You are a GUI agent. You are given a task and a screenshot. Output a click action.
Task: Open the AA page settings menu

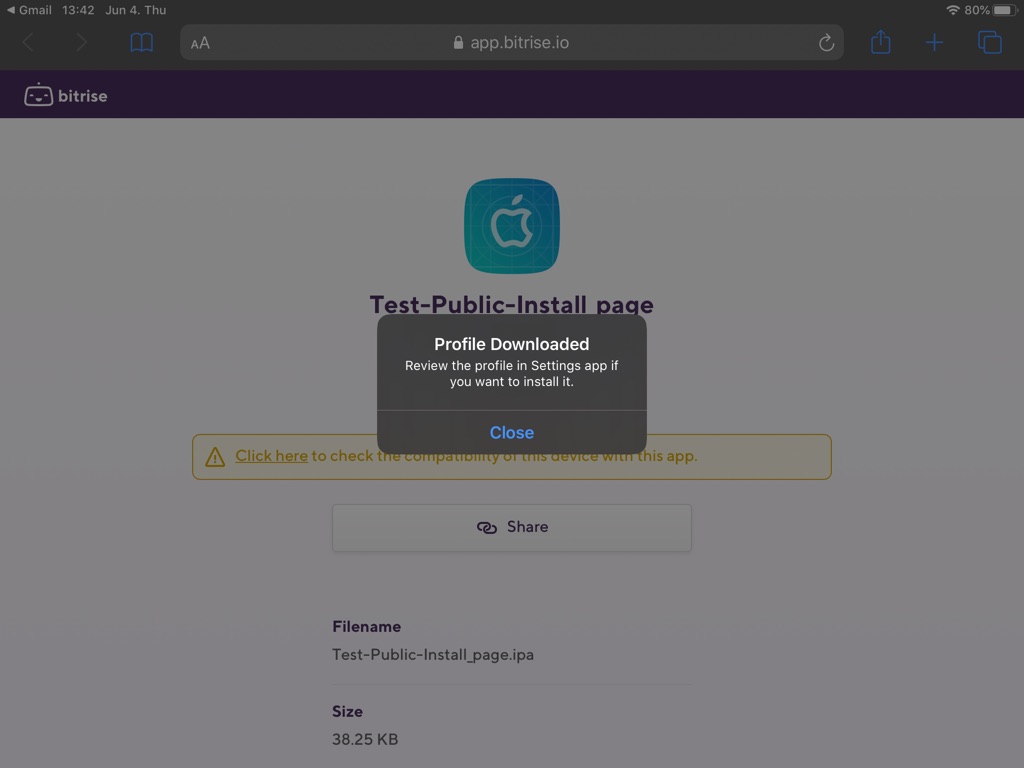[199, 43]
